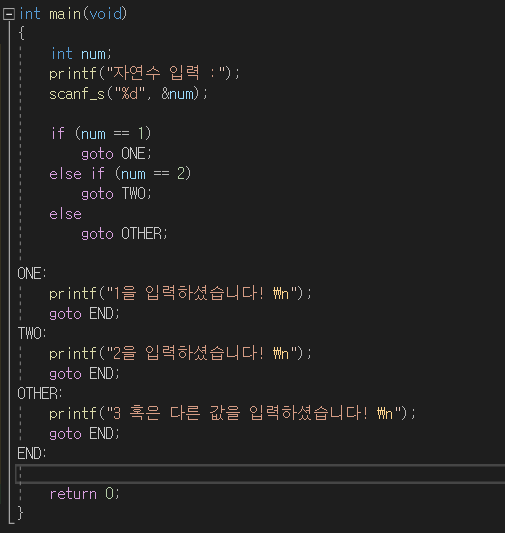
Task: Click the 'OTHER:' label
Action: click(40, 393)
